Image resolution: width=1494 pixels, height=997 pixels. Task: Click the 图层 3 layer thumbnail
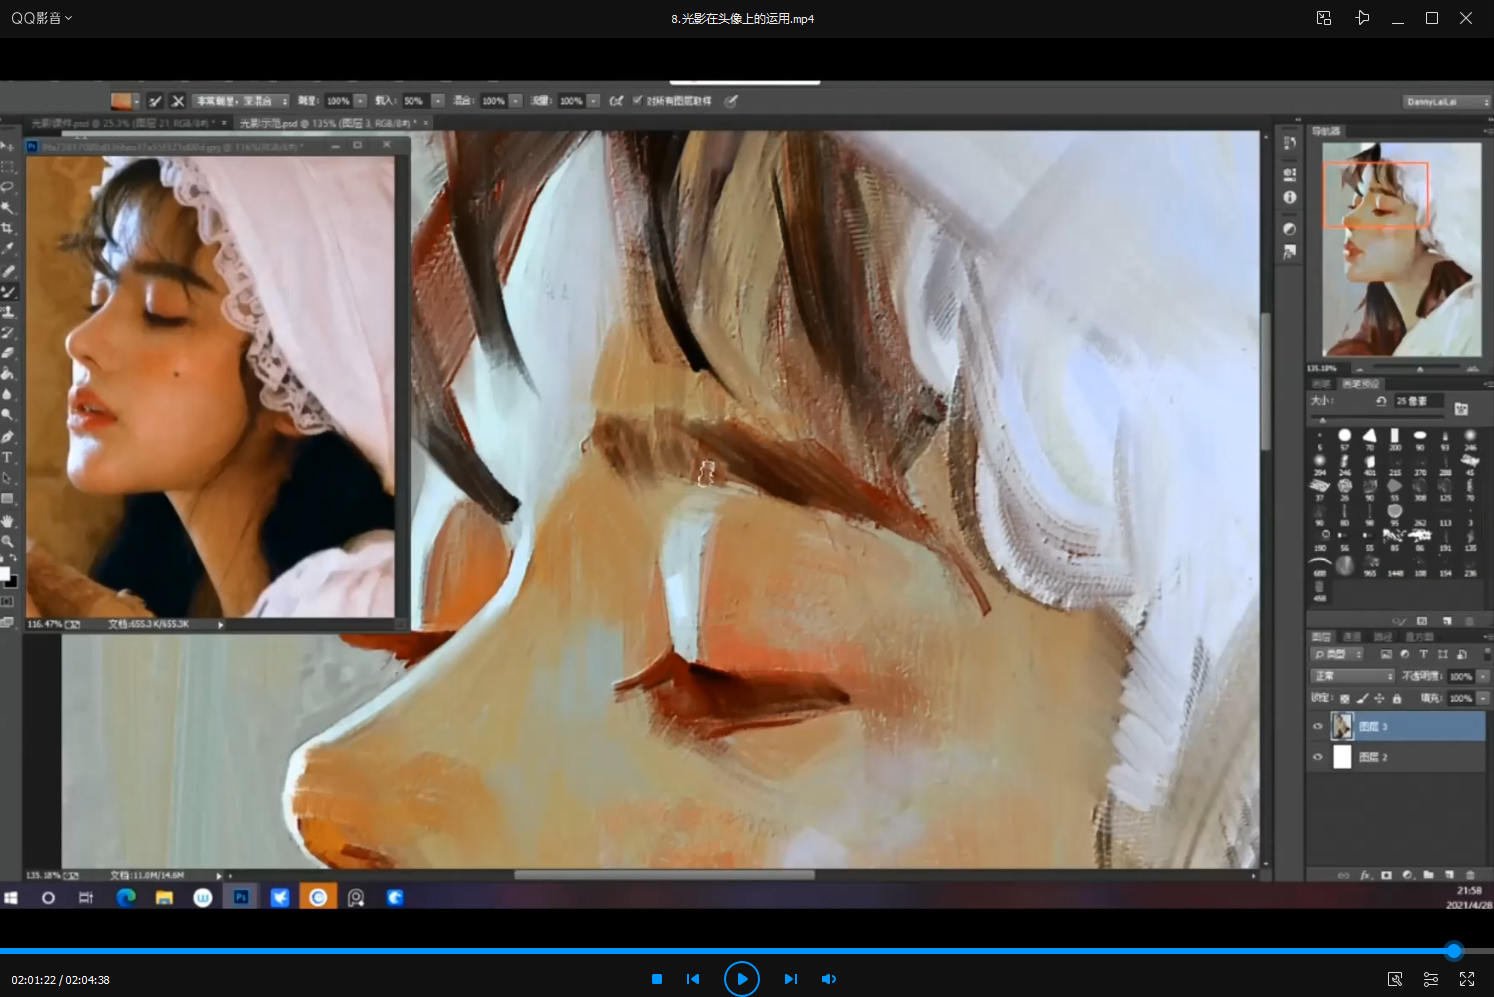click(x=1342, y=726)
